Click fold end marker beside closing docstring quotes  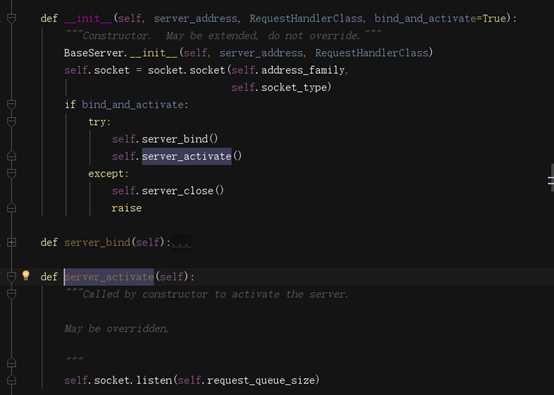point(11,363)
